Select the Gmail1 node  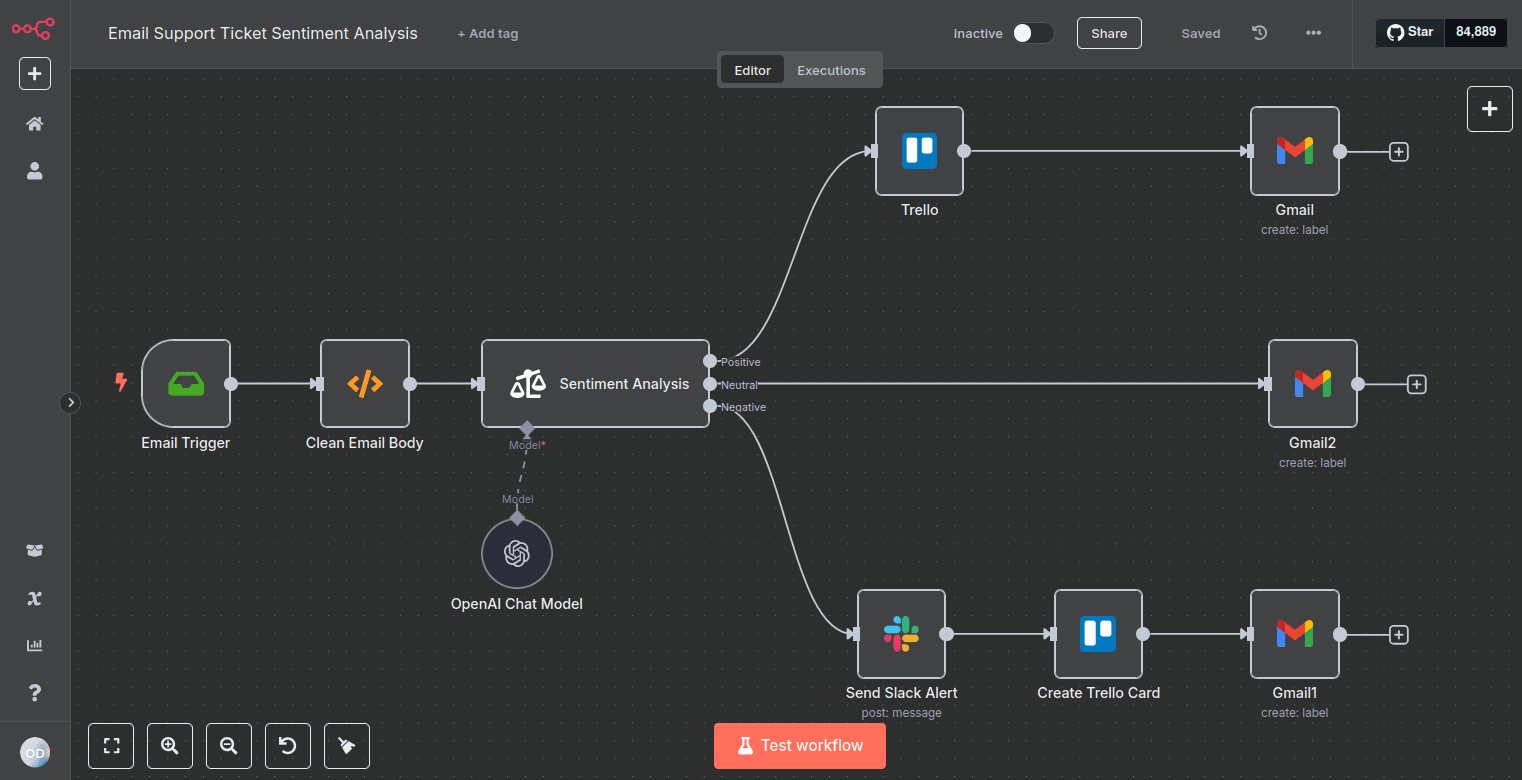point(1295,633)
